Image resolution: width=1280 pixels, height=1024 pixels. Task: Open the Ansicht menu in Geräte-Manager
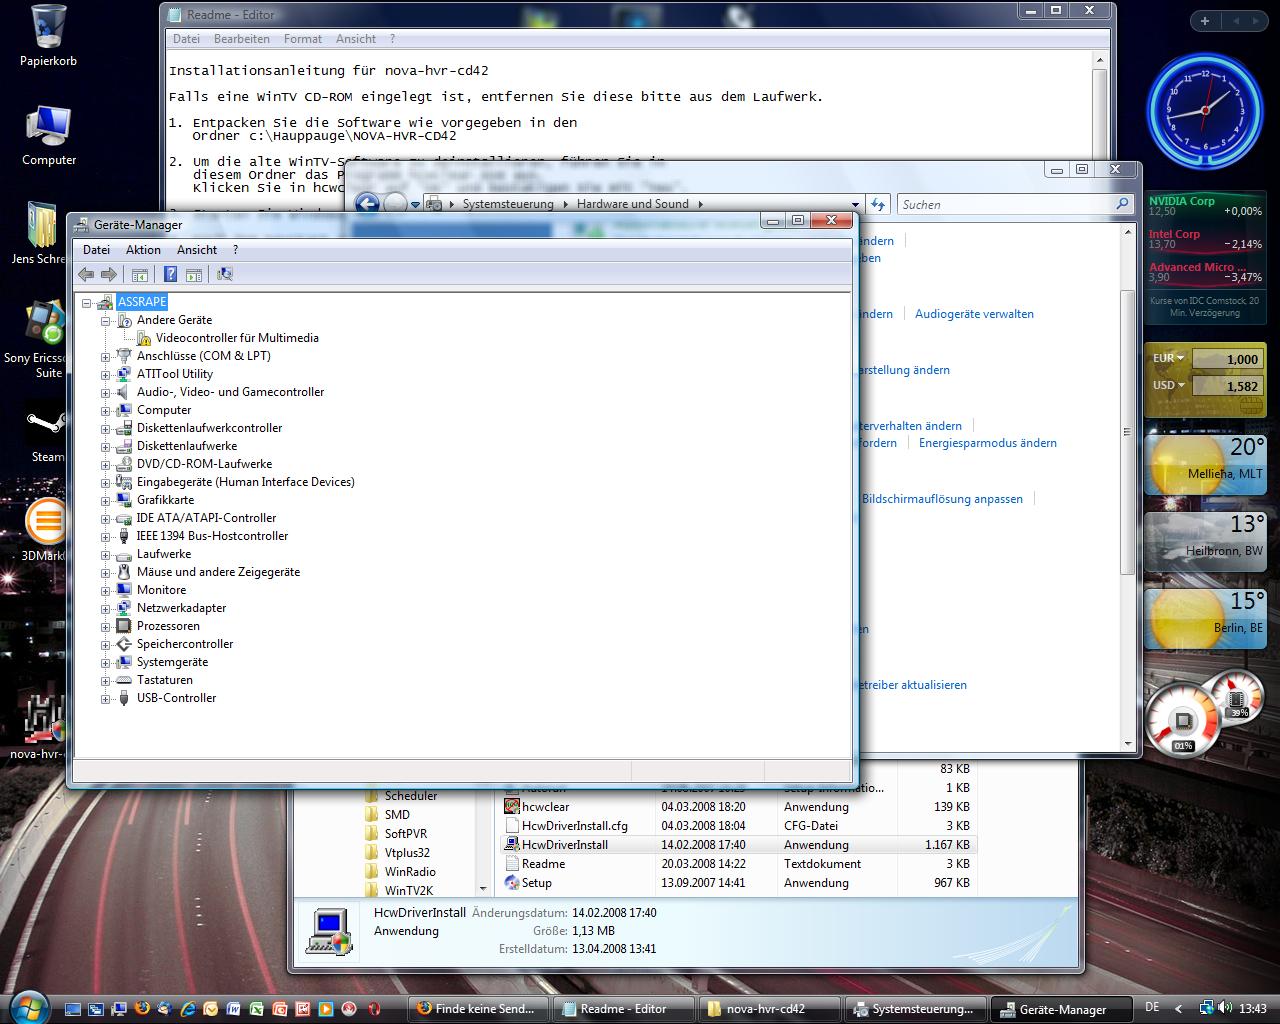[197, 250]
